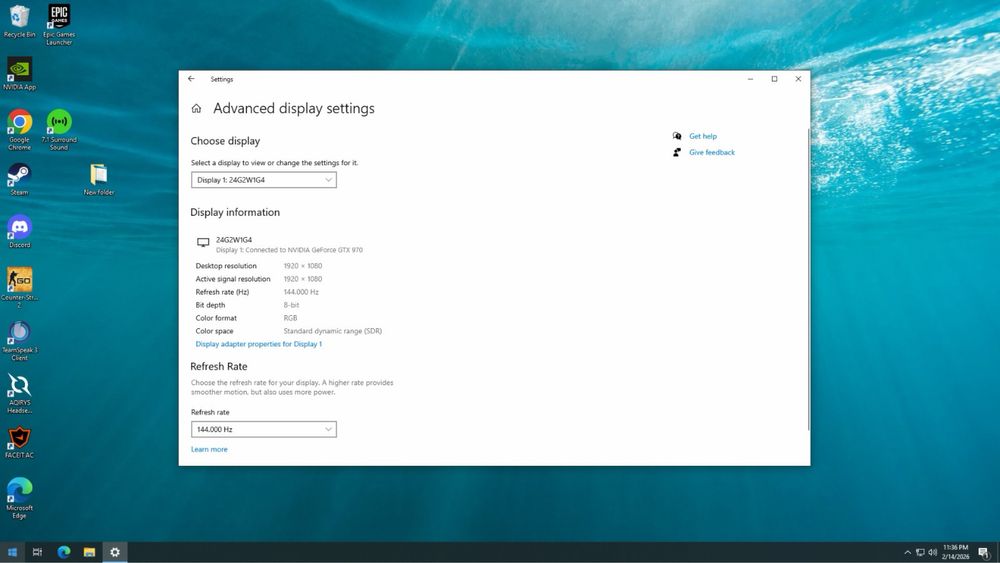The height and width of the screenshot is (563, 1000).
Task: Open the 144.000 Hz refresh rate dropdown
Action: pyautogui.click(x=263, y=429)
